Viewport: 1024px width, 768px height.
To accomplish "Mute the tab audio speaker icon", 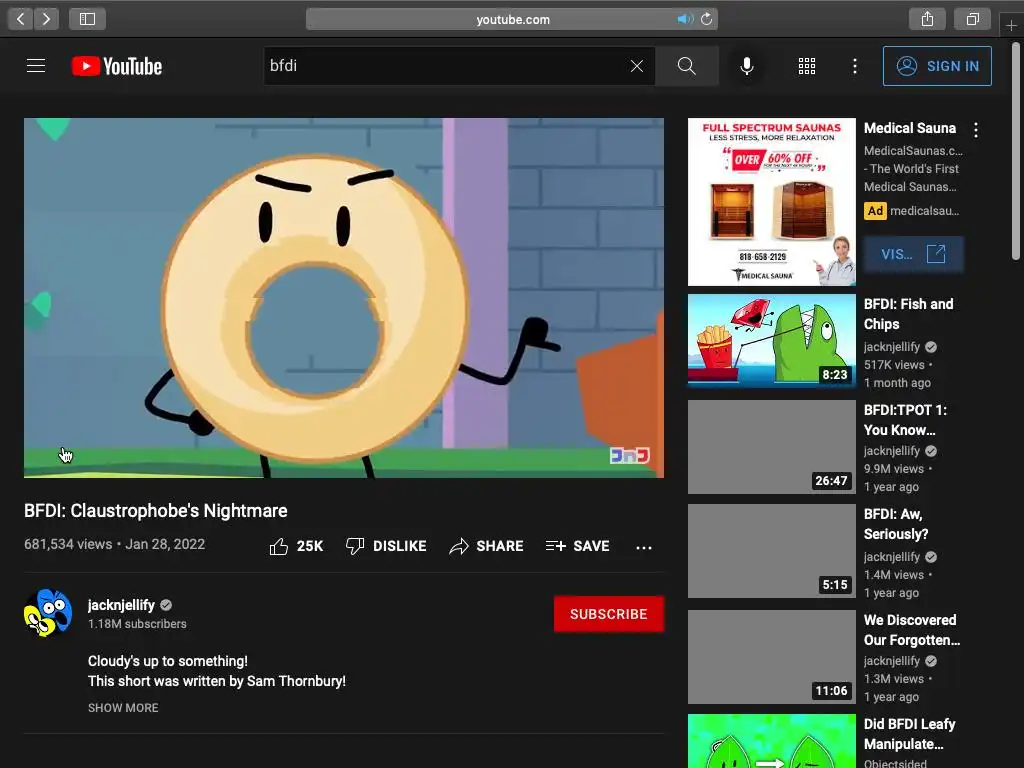I will 684,19.
